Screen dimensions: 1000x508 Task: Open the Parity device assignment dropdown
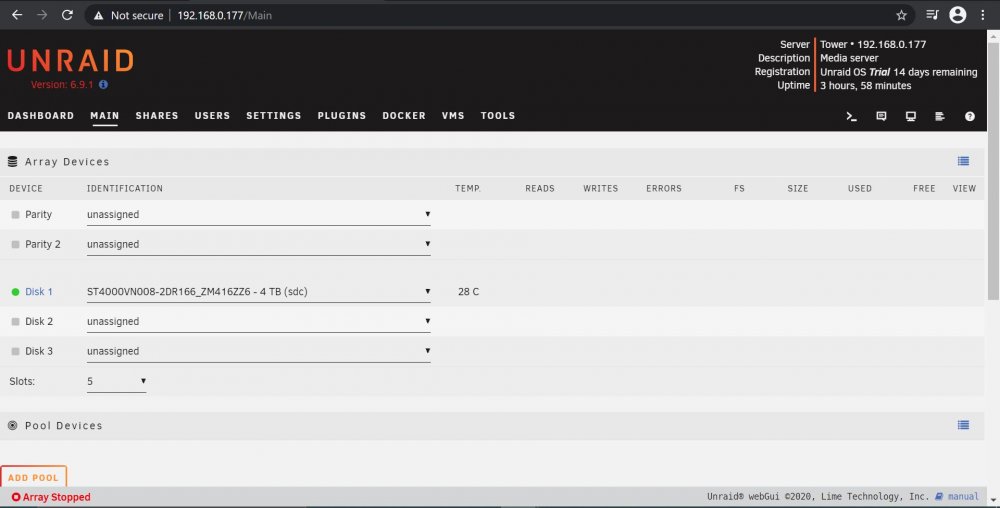click(x=258, y=215)
